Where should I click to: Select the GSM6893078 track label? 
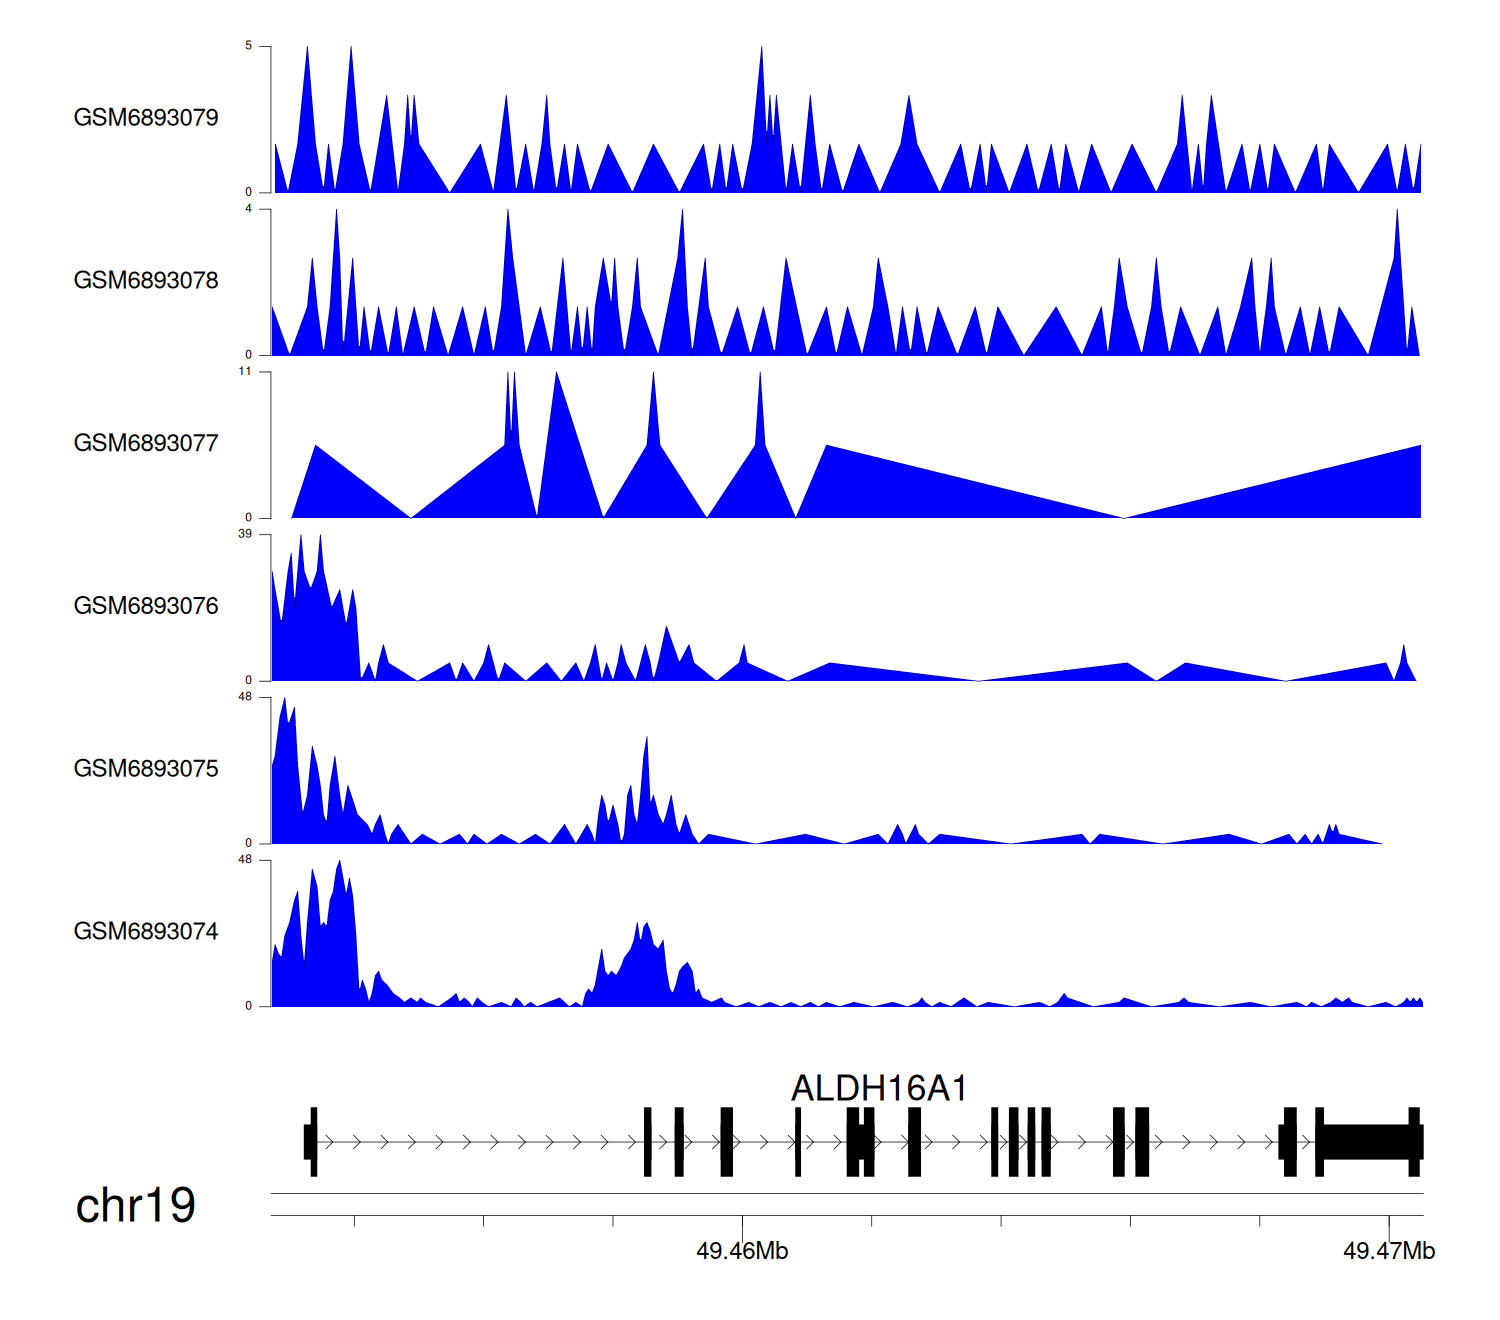[146, 281]
